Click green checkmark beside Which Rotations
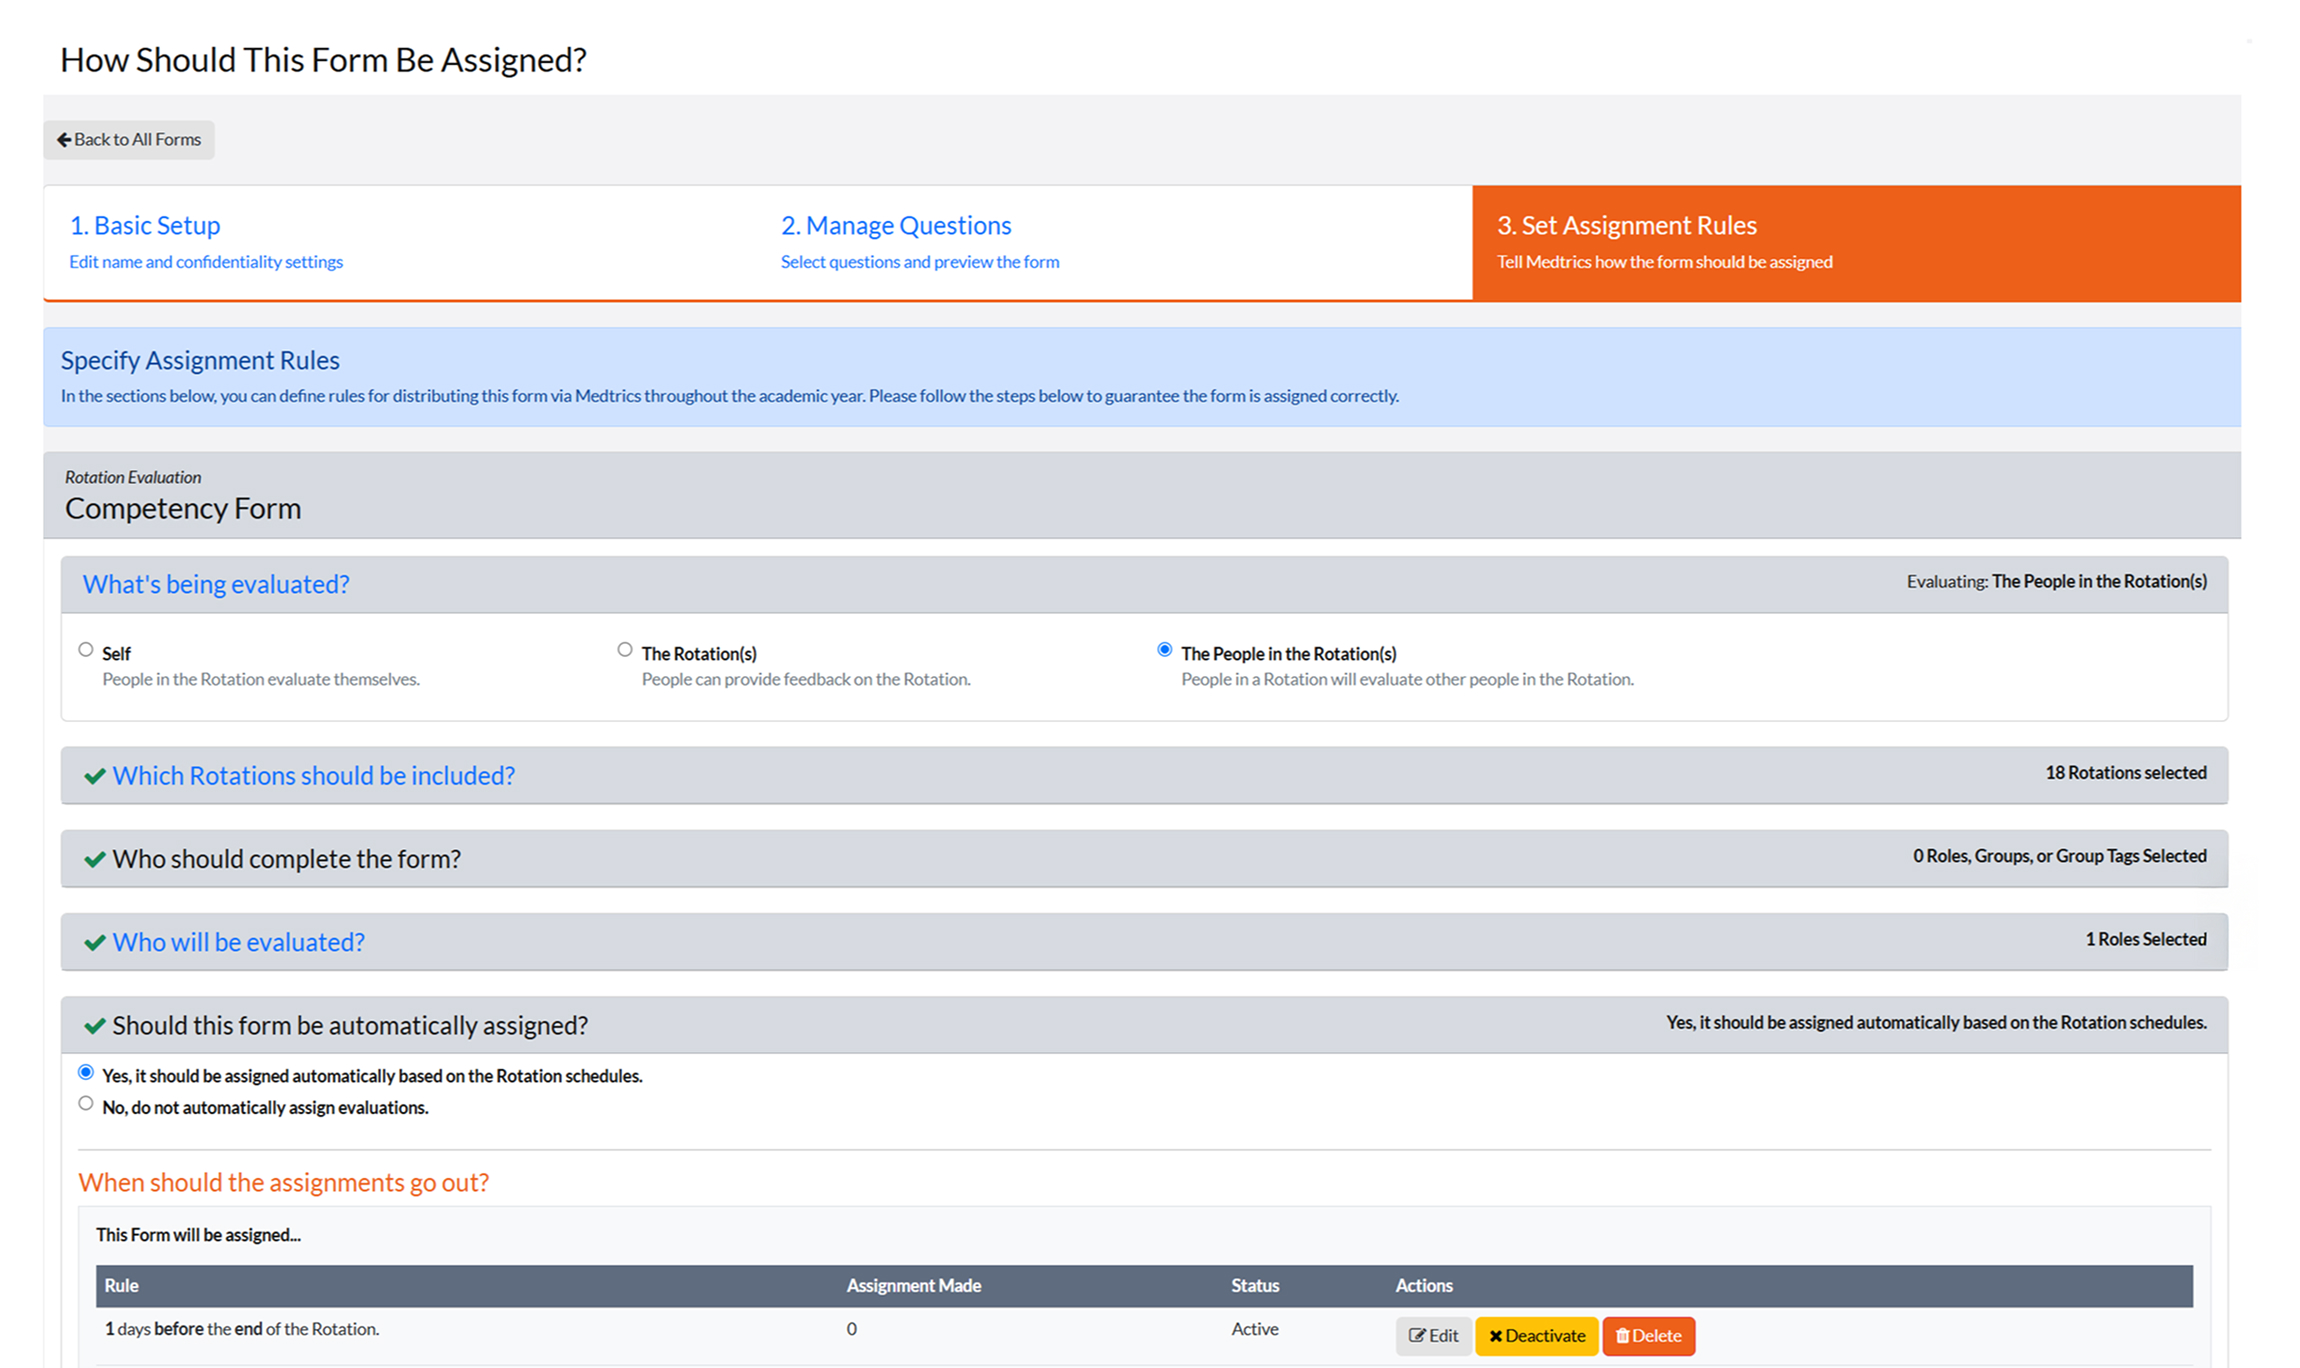Image resolution: width=2300 pixels, height=1368 pixels. point(95,776)
